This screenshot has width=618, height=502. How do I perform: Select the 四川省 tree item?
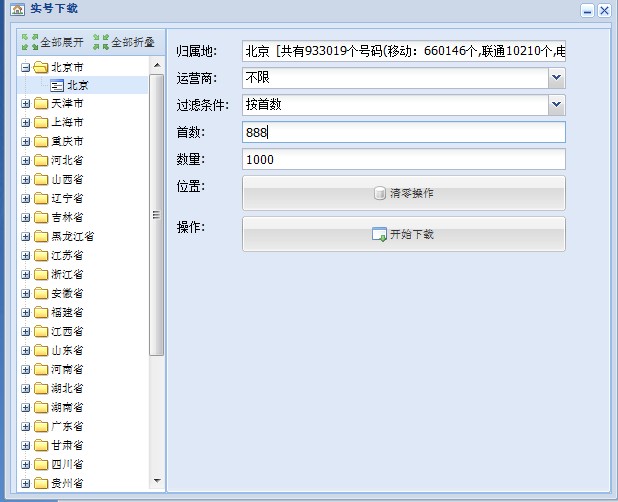pos(67,465)
